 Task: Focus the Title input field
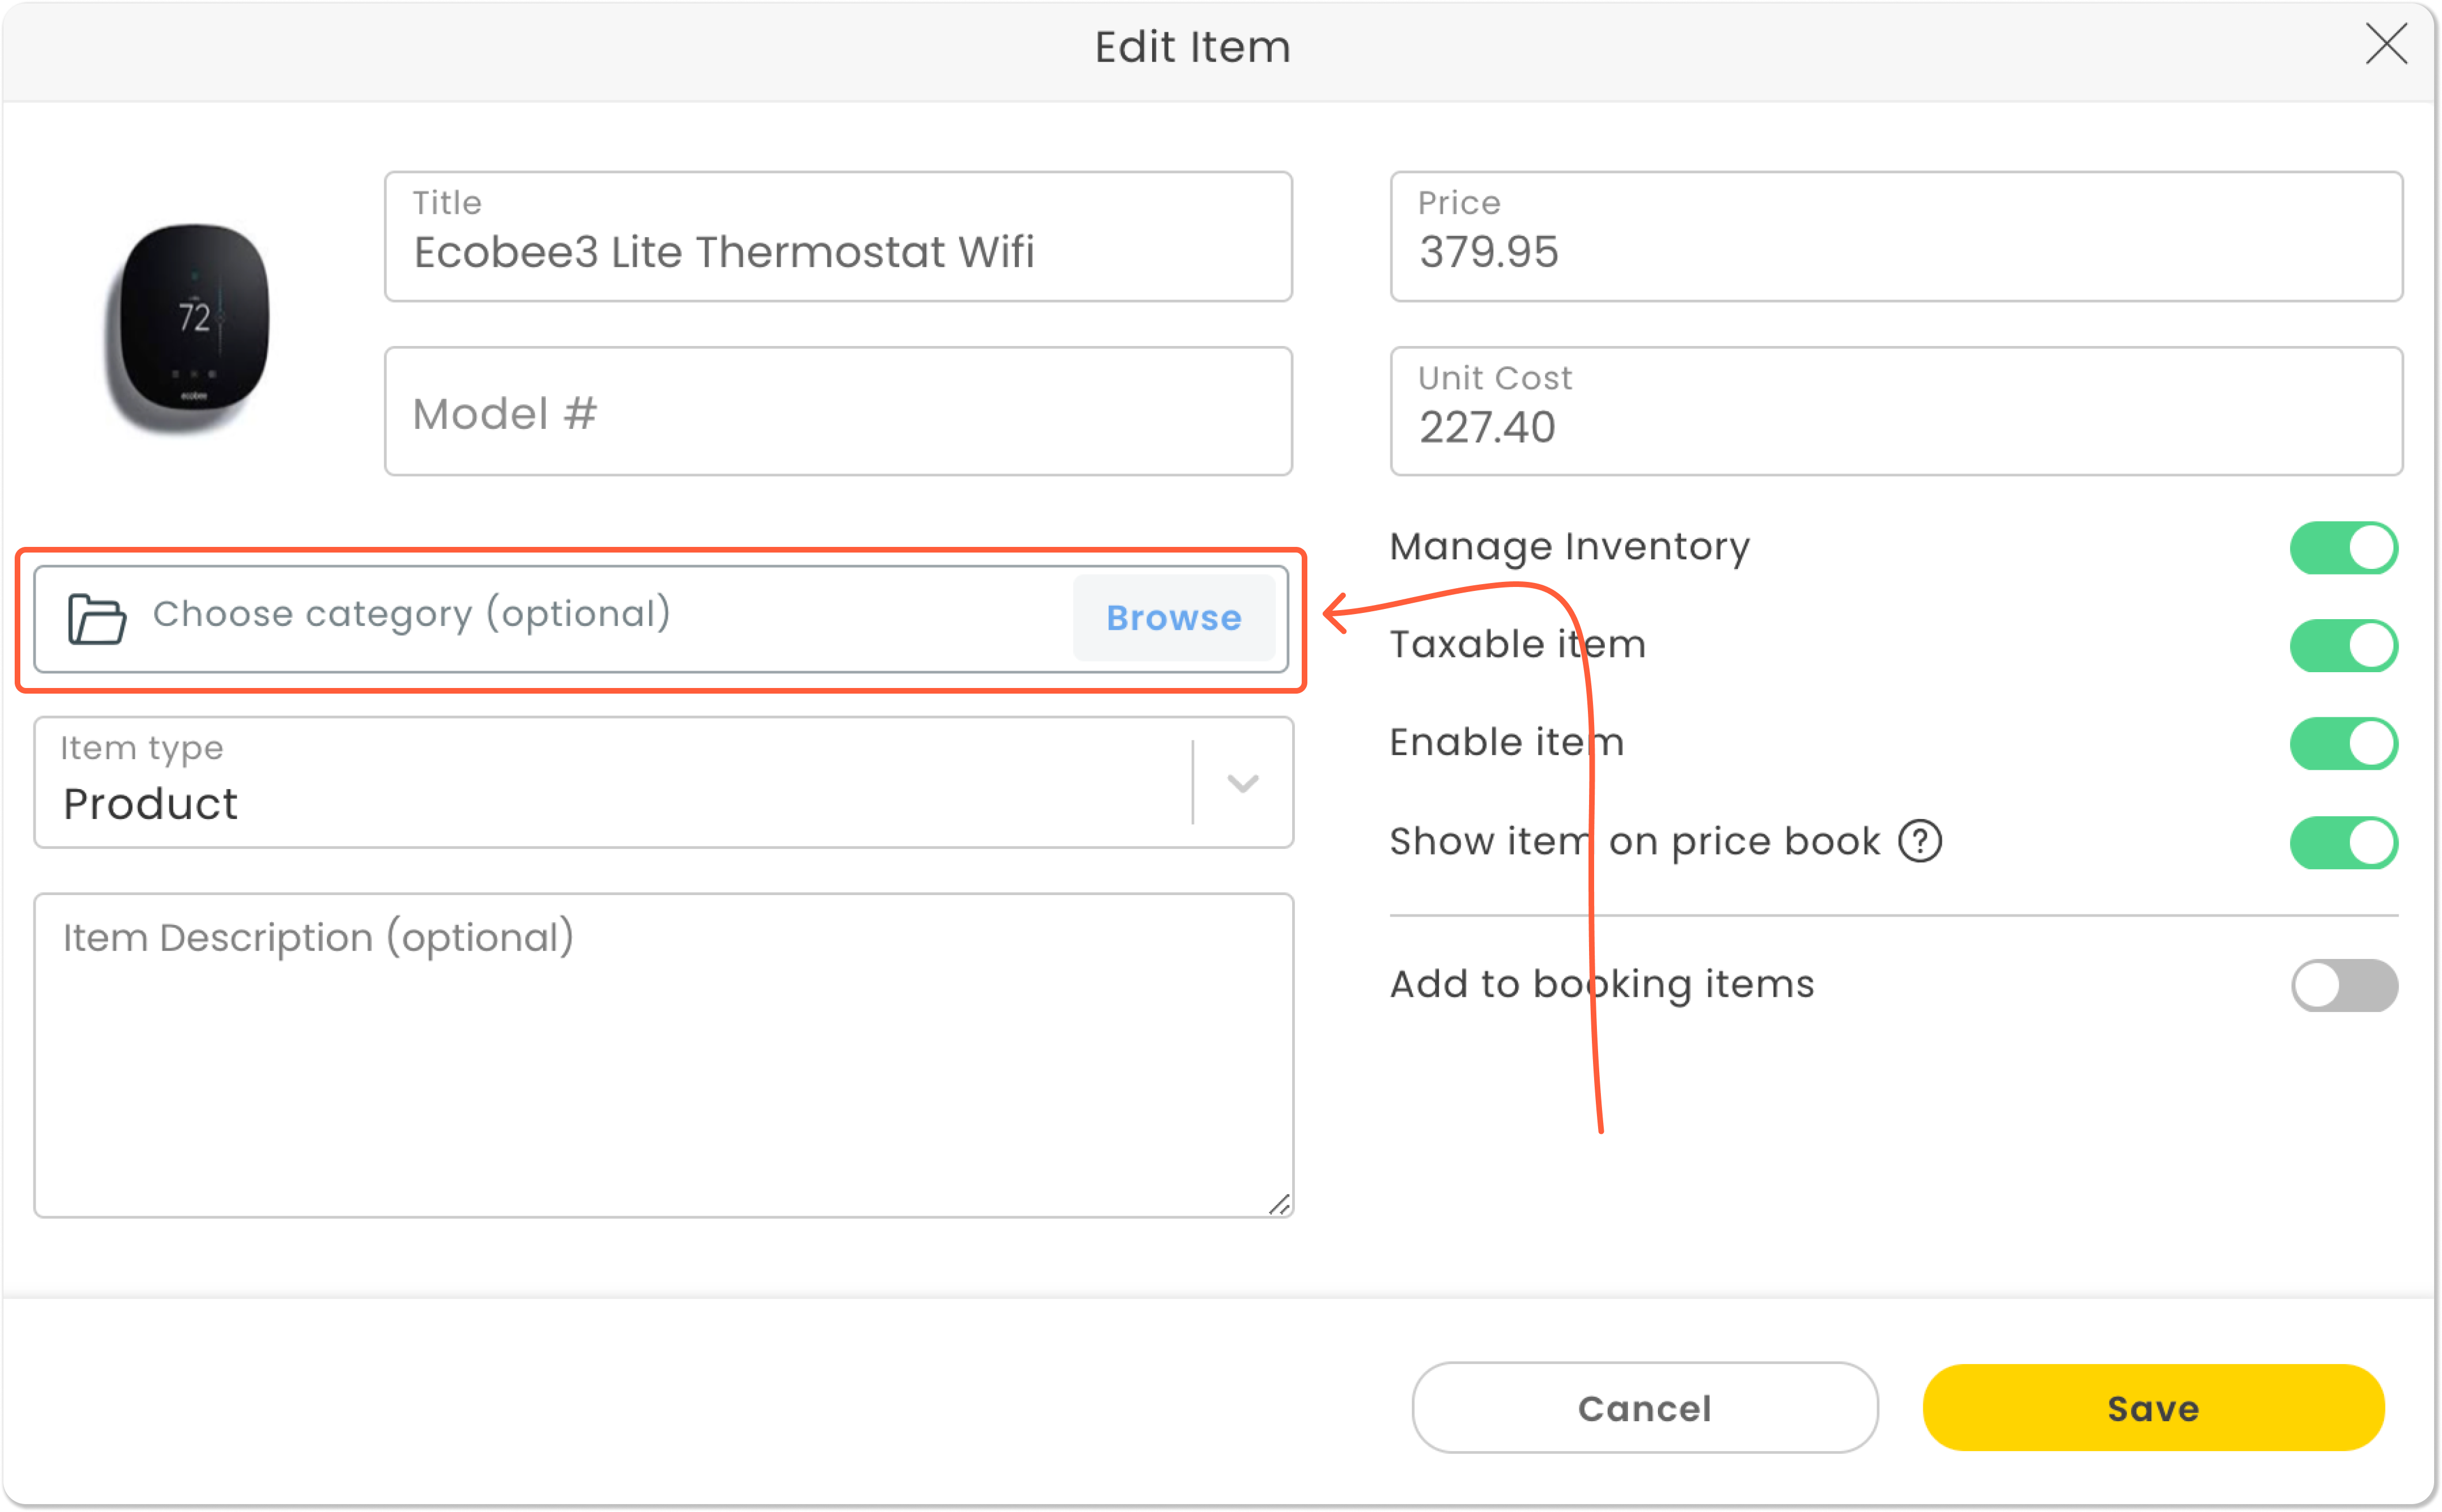[x=838, y=250]
